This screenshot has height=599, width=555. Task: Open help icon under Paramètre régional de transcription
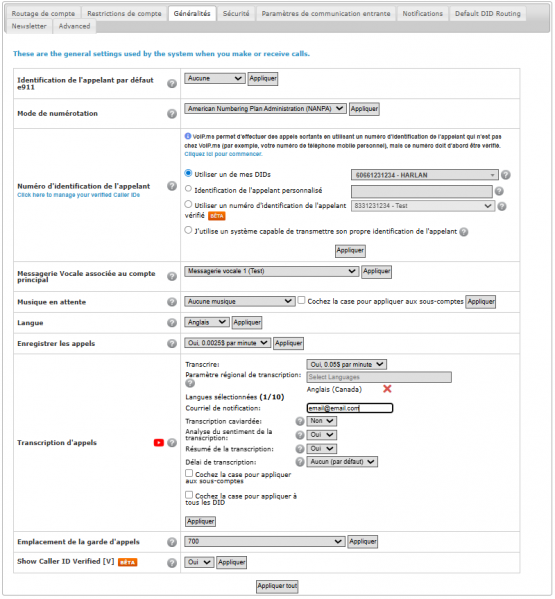[x=190, y=383]
